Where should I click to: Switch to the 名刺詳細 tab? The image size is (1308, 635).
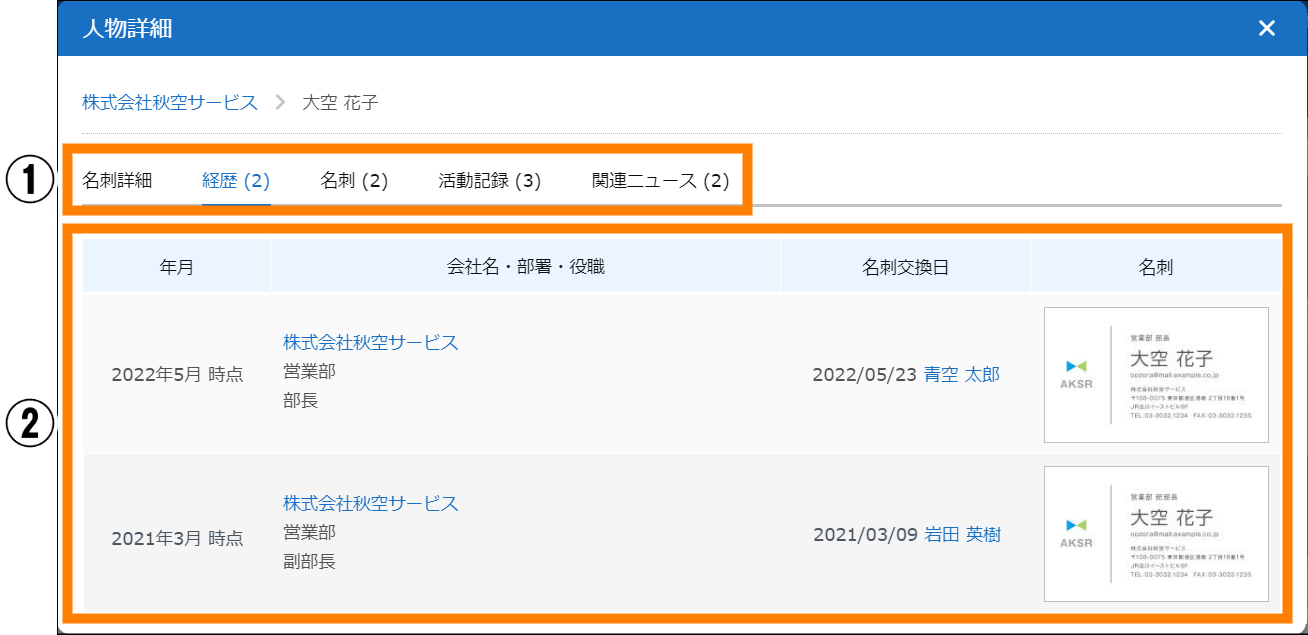(x=117, y=181)
